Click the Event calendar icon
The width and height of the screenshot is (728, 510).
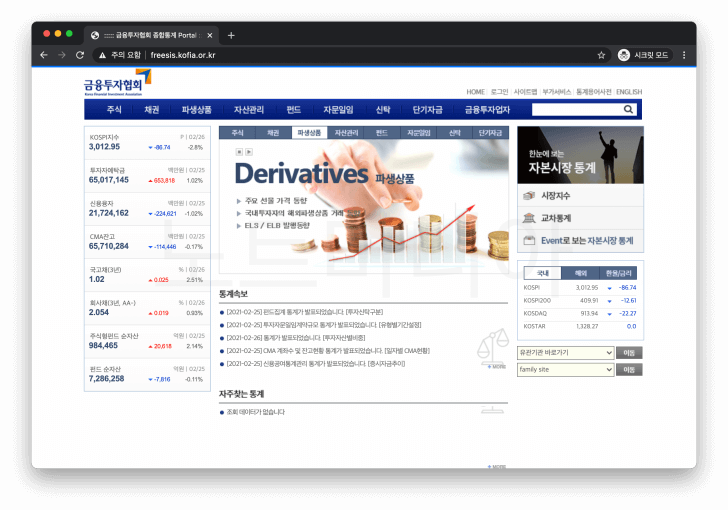529,241
